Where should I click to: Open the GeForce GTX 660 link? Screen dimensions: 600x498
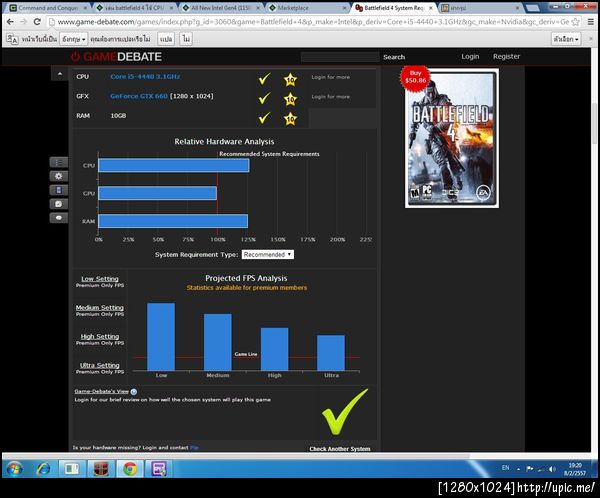[x=139, y=96]
